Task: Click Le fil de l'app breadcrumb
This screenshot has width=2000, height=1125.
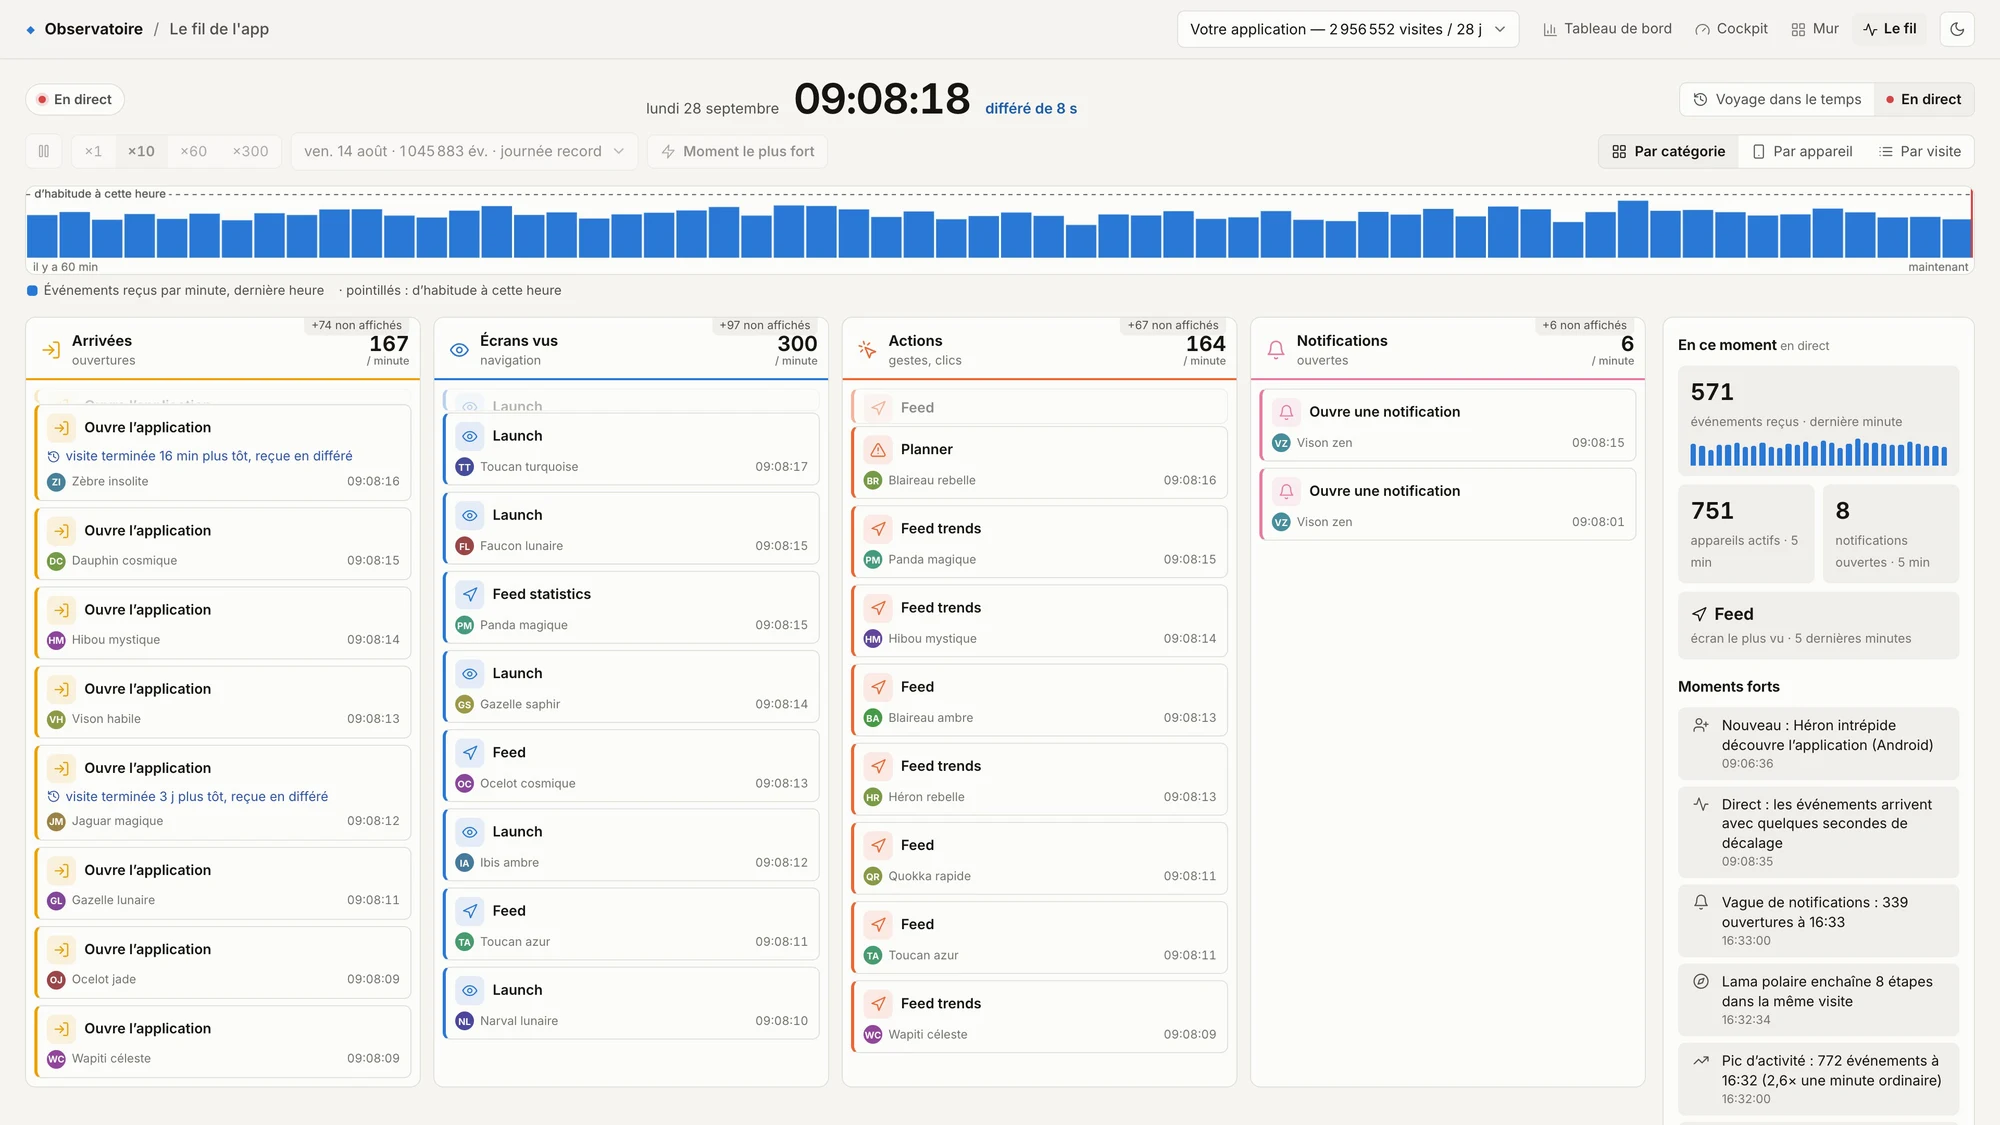Action: (219, 29)
